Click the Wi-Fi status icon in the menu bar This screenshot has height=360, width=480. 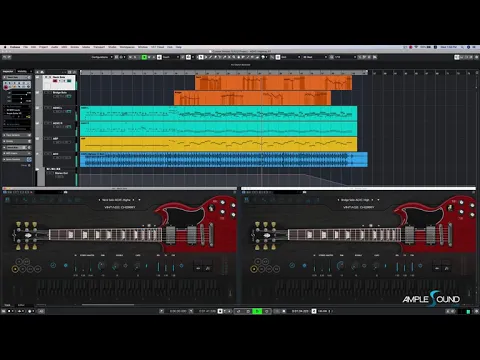click(x=416, y=47)
